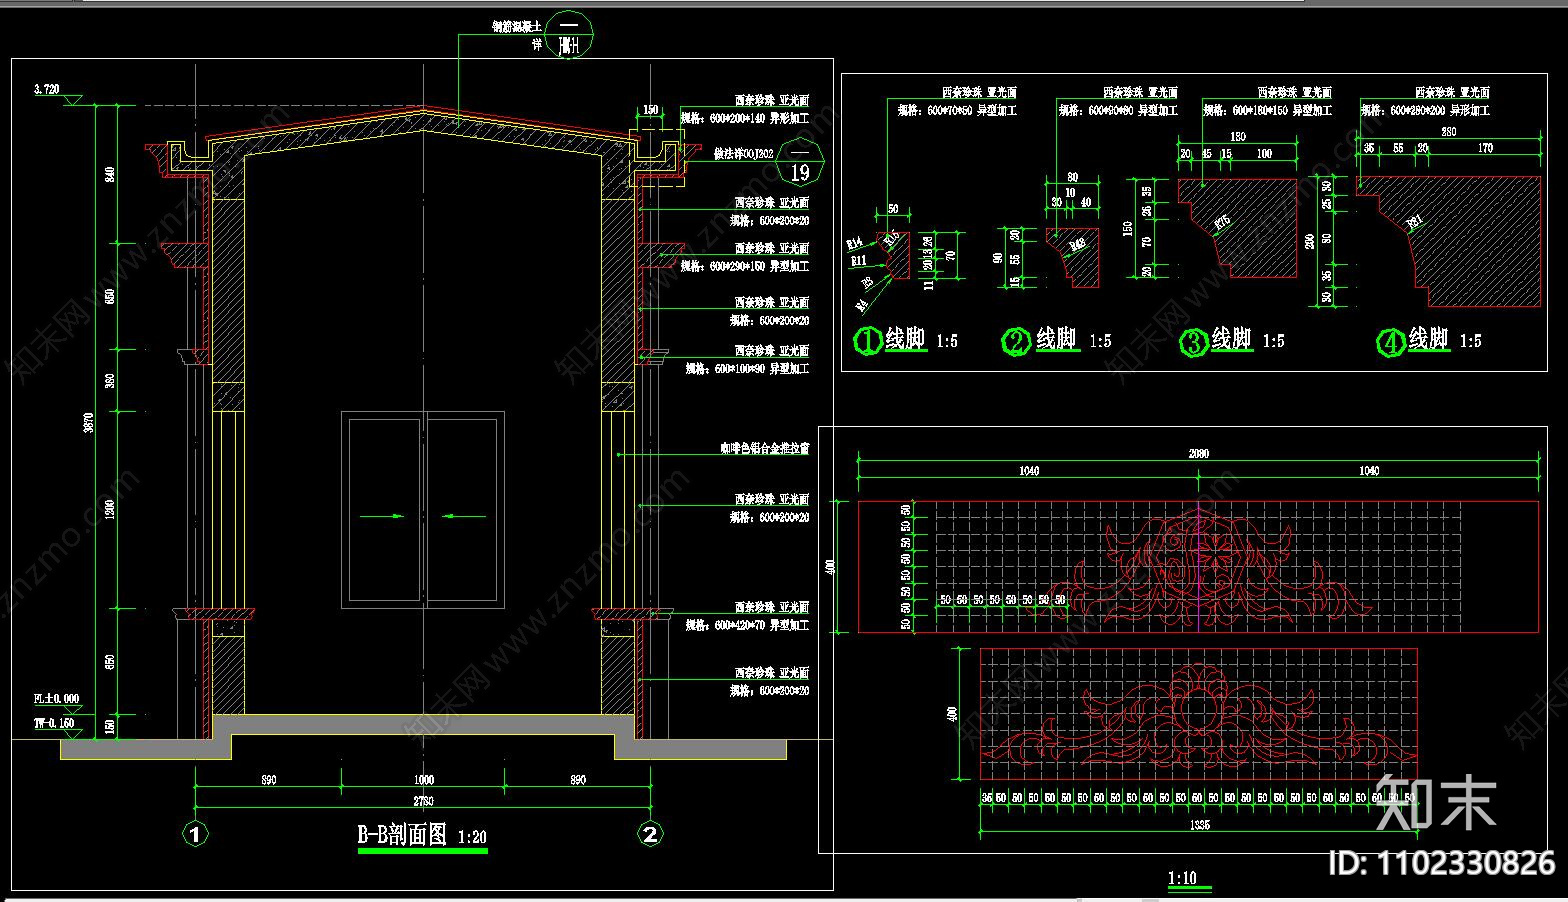Select the "规格: 600*180*150 异型加工" note
The image size is (1568, 902).
(1267, 111)
